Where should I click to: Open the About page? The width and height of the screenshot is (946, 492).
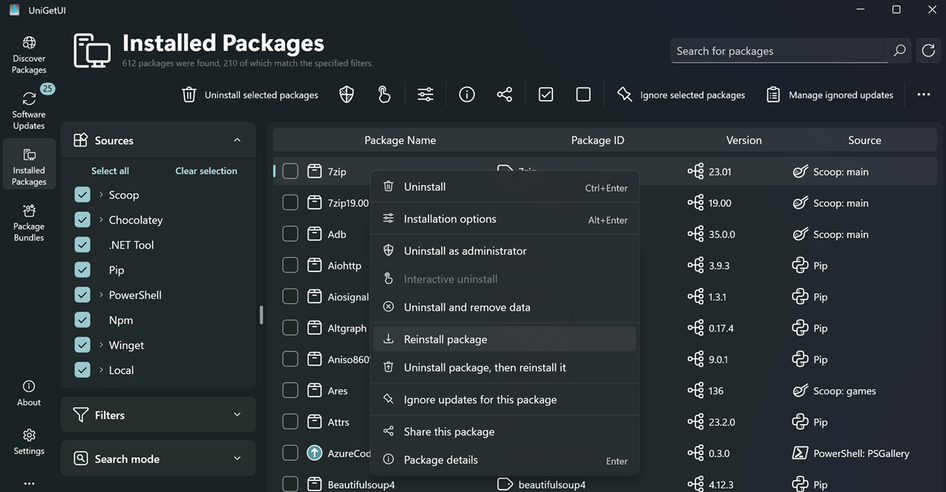point(29,393)
